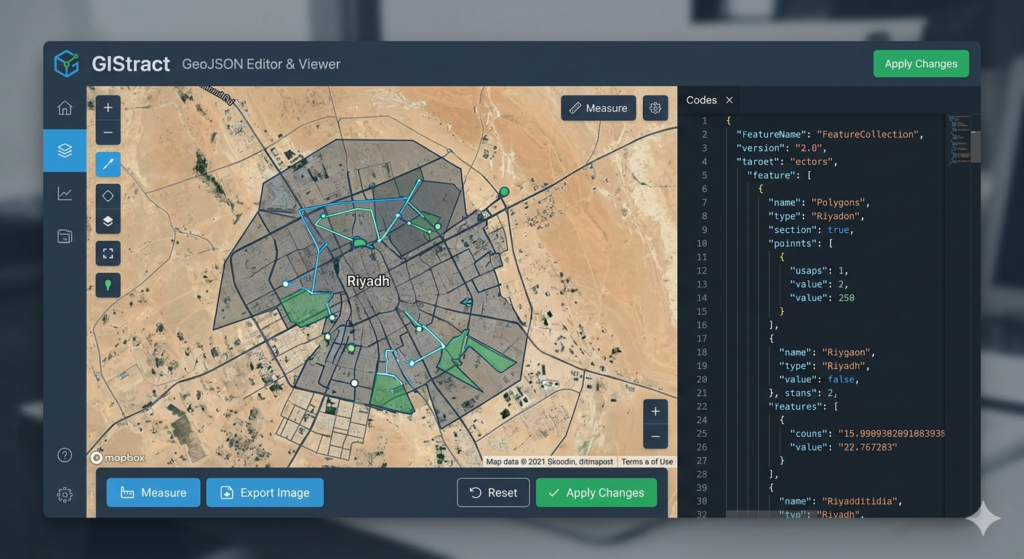Click "Riyadditidia" name value in code
This screenshot has width=1024, height=559.
click(861, 502)
